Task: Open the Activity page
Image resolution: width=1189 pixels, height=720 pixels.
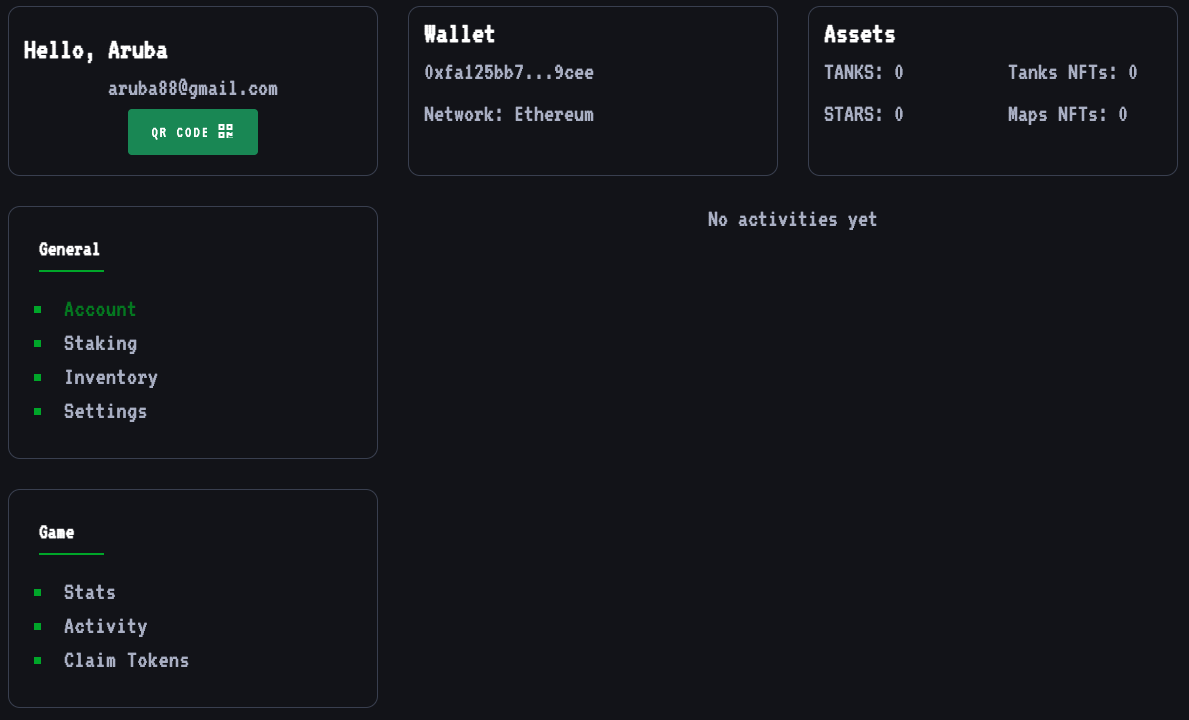Action: (x=105, y=626)
